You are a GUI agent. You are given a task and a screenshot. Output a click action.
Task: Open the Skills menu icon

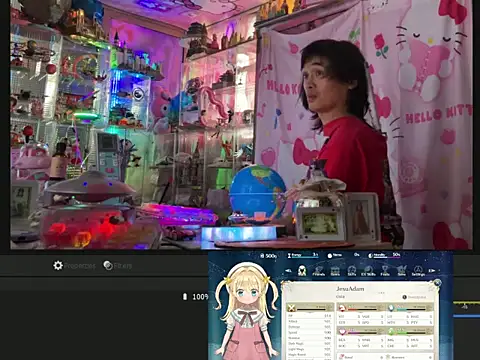(x=352, y=271)
